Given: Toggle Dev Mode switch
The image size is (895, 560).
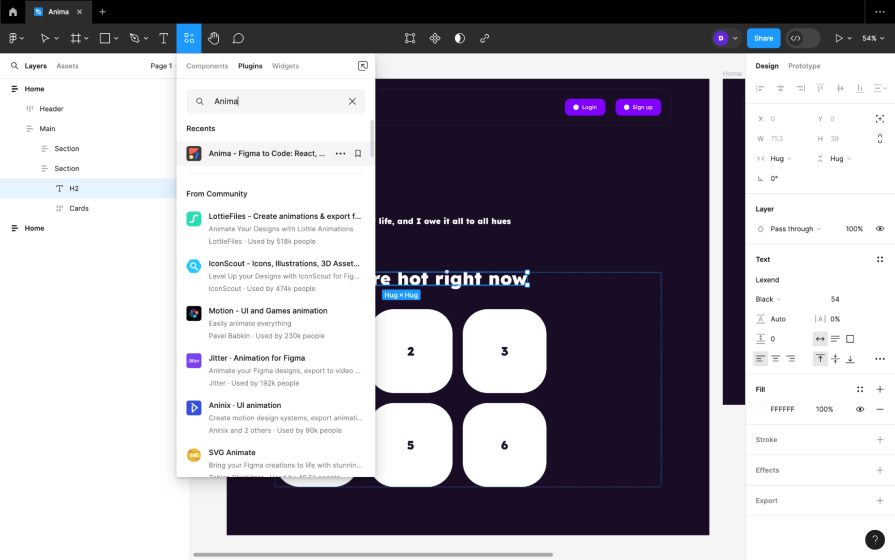Looking at the screenshot, I should point(802,38).
